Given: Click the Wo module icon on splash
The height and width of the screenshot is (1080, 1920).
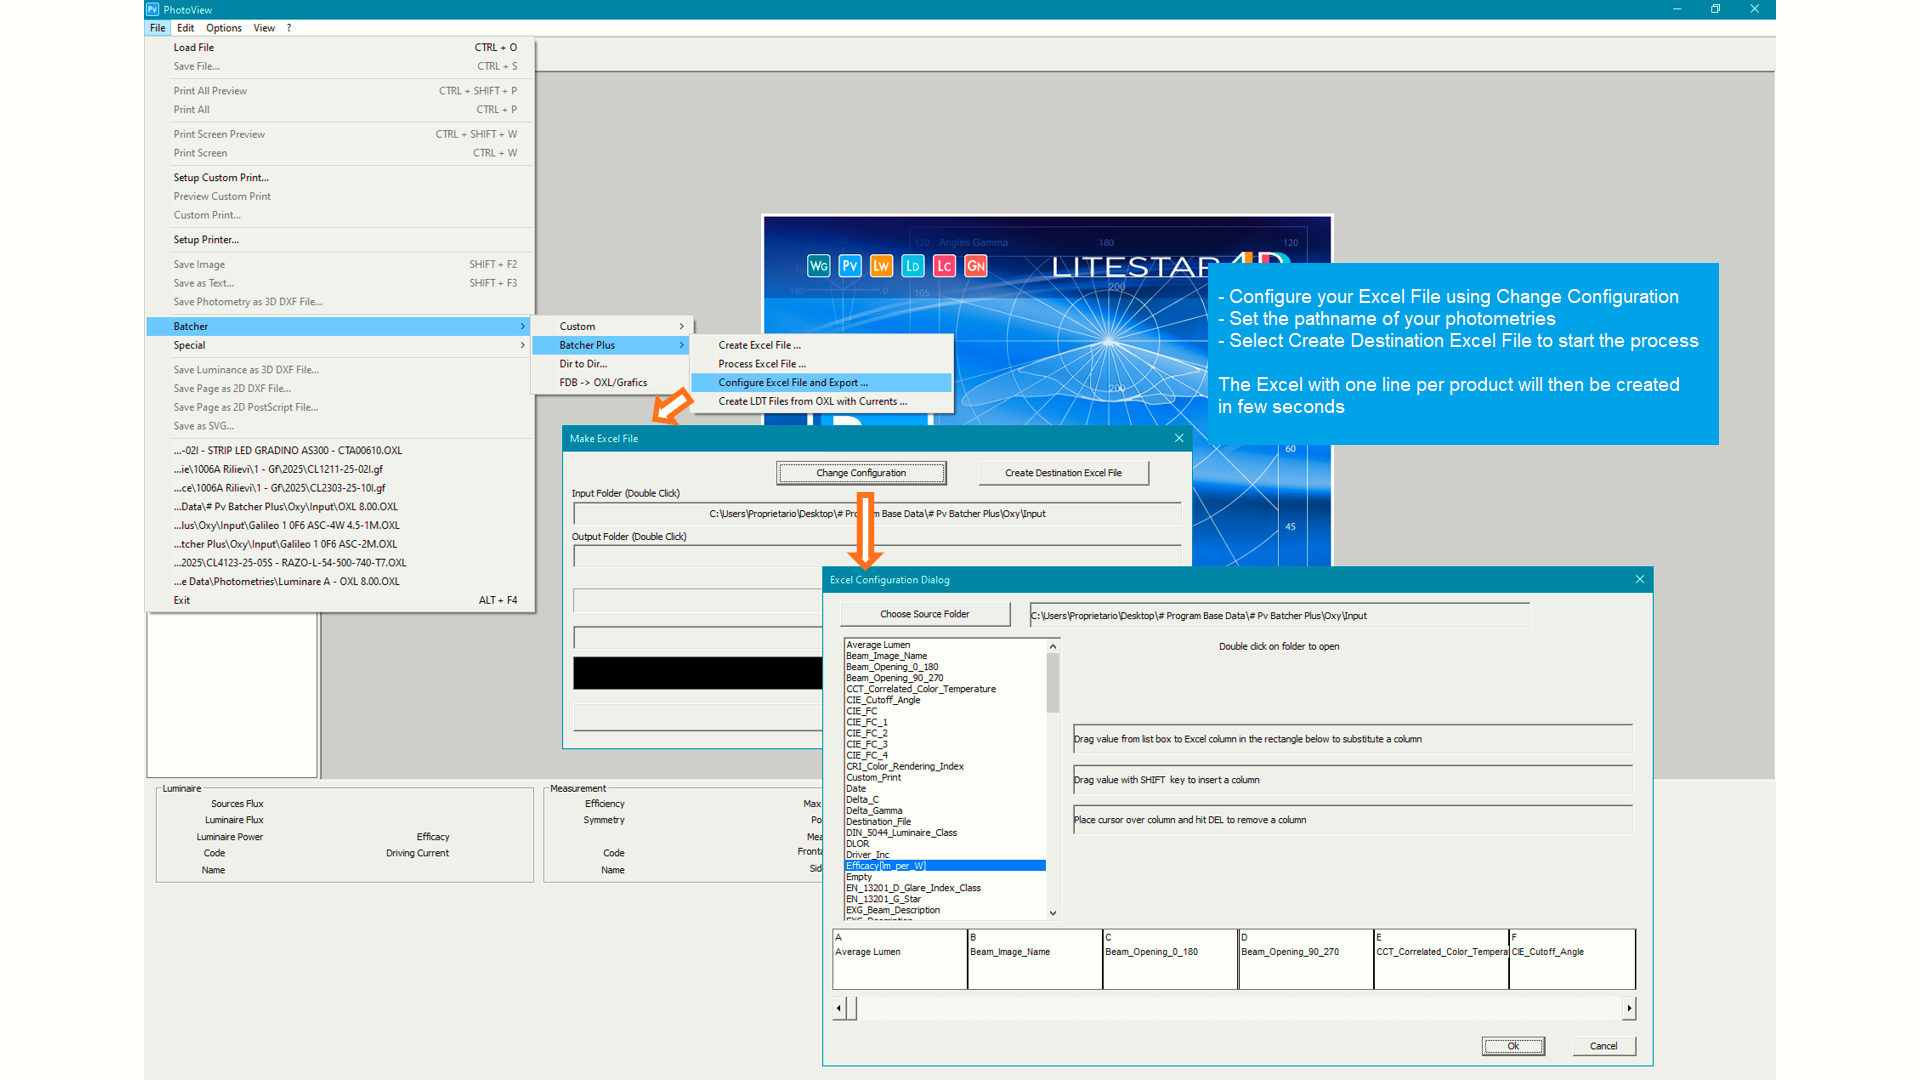Looking at the screenshot, I should 818,266.
